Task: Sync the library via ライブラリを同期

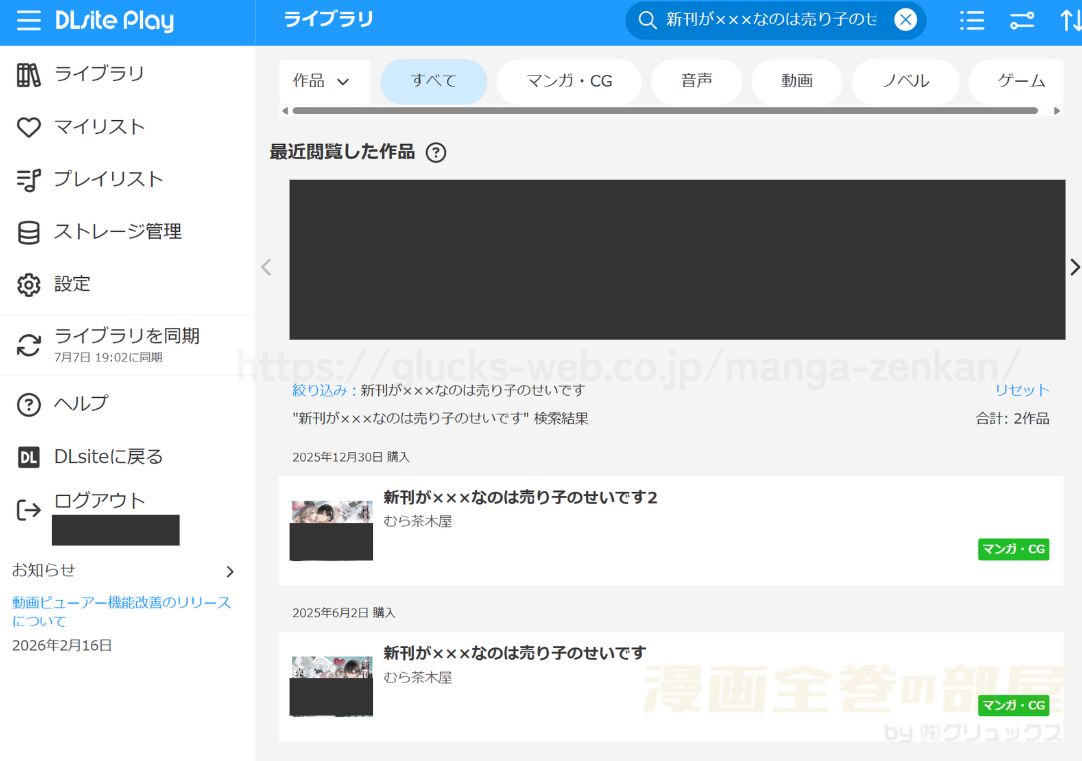Action: [x=128, y=345]
